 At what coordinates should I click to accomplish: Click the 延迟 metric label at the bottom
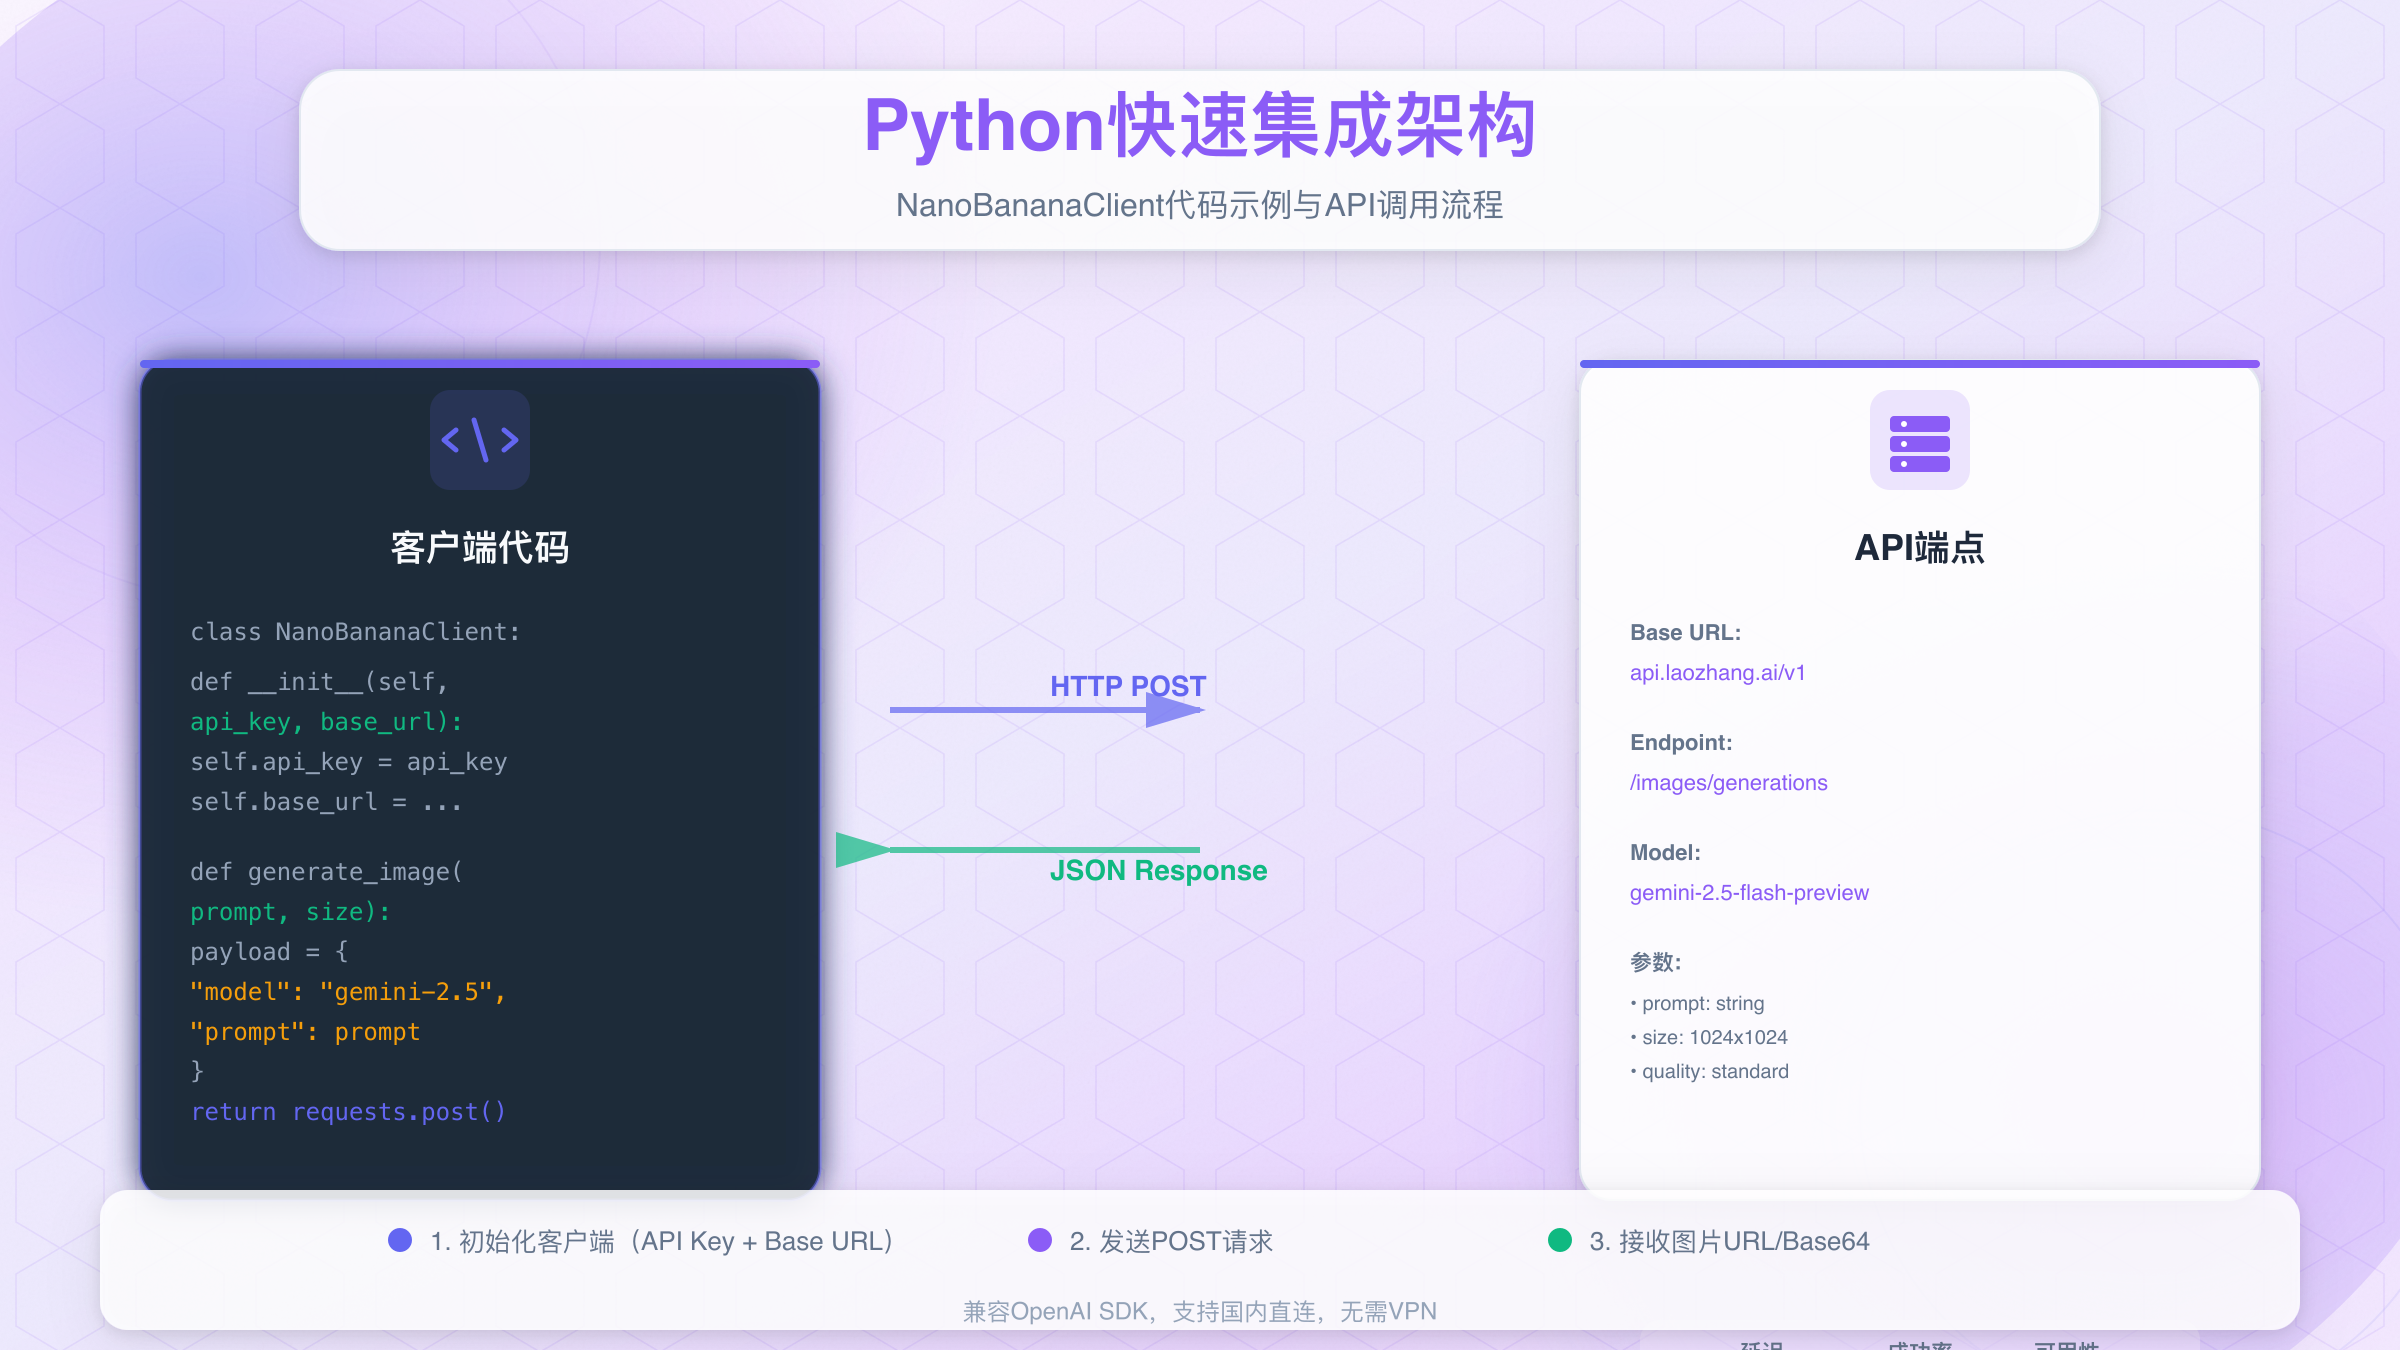(x=1760, y=1345)
